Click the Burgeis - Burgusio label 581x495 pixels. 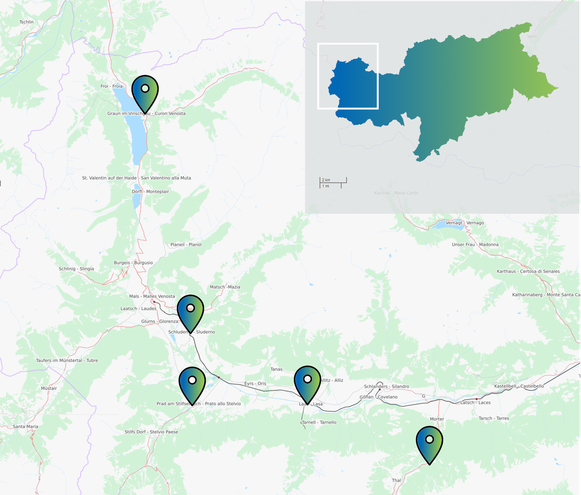133,263
